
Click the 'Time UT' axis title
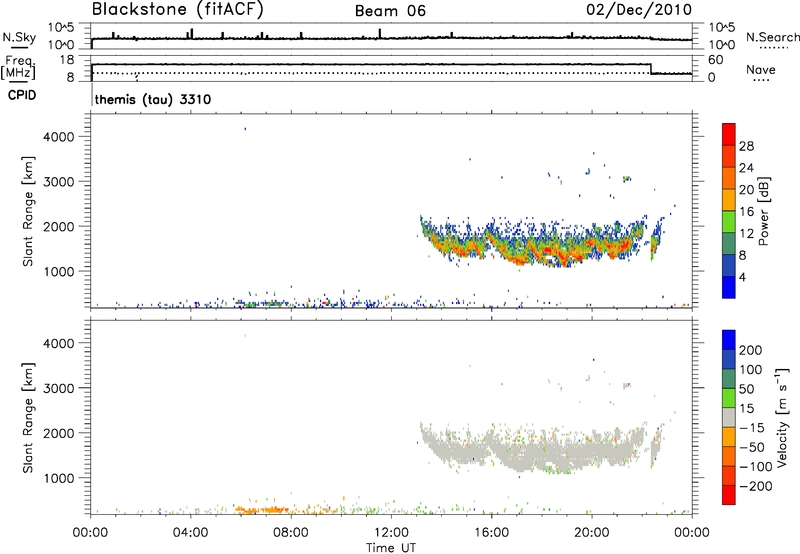click(x=391, y=548)
